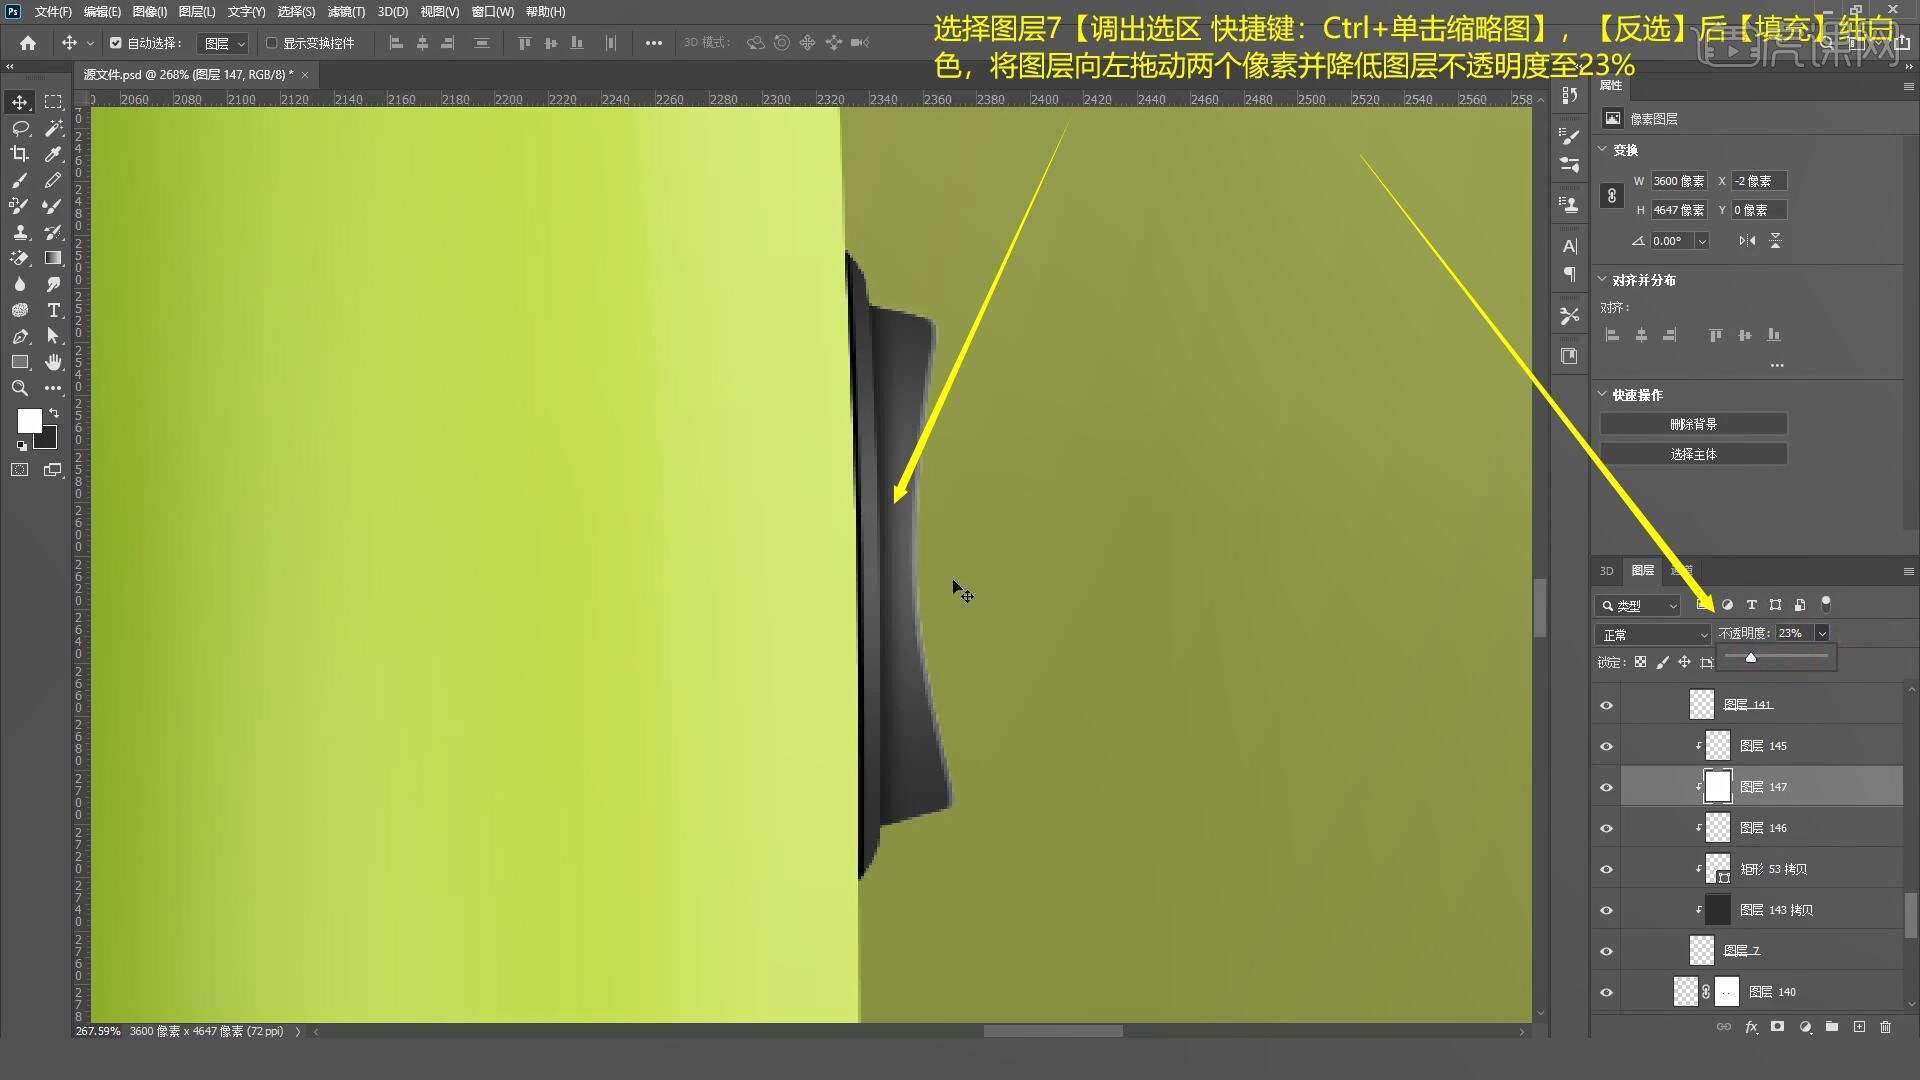Enable Show Transform Controls checkbox

(271, 43)
